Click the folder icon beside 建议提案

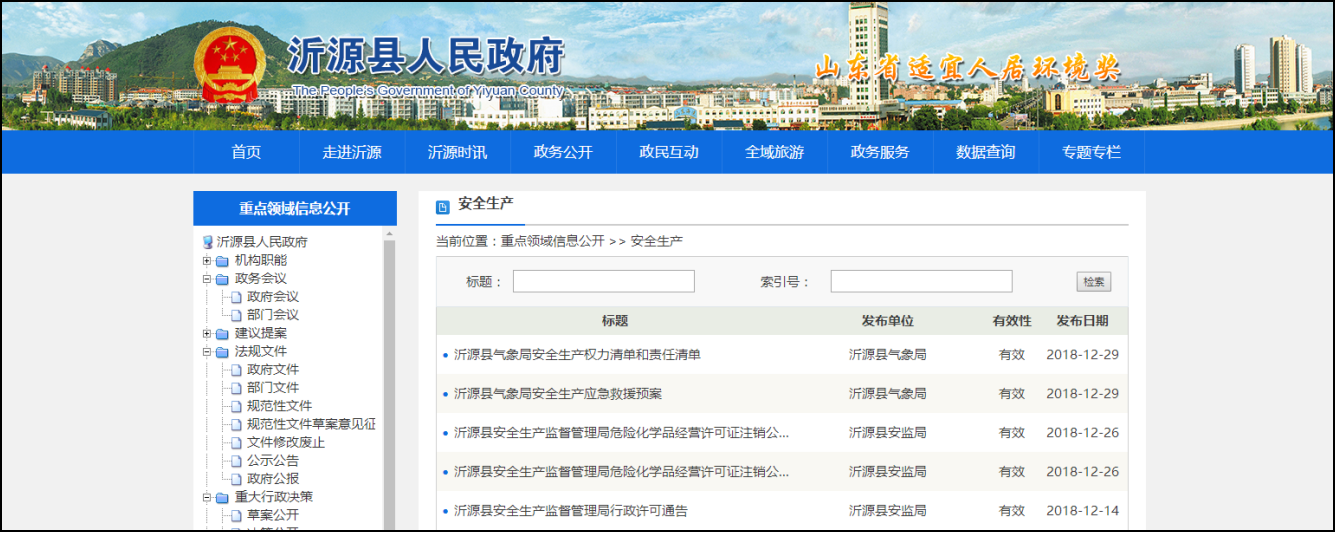[222, 334]
